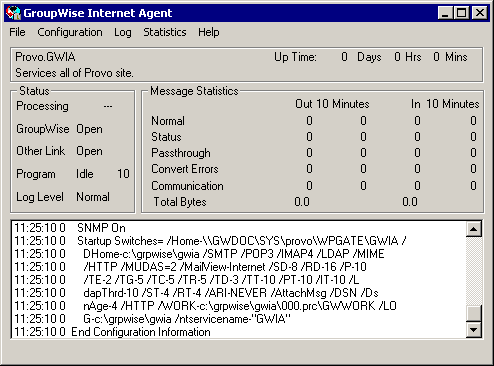Click the log scrollbar thumb
Viewport: 494px width, 366px height.
point(474,313)
